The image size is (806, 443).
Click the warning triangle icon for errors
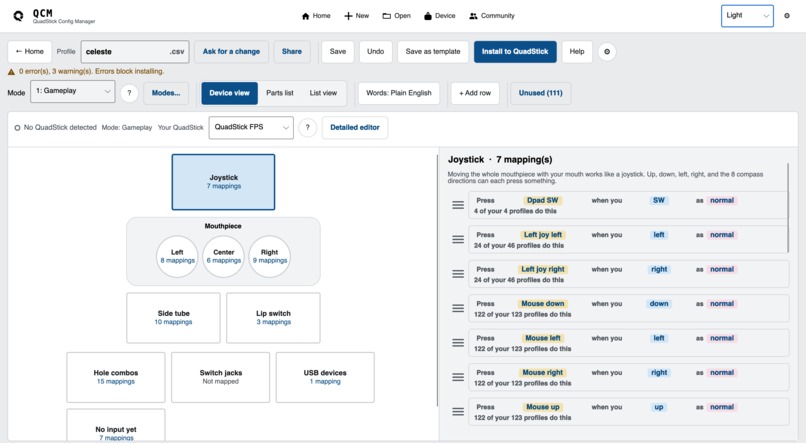(11, 71)
